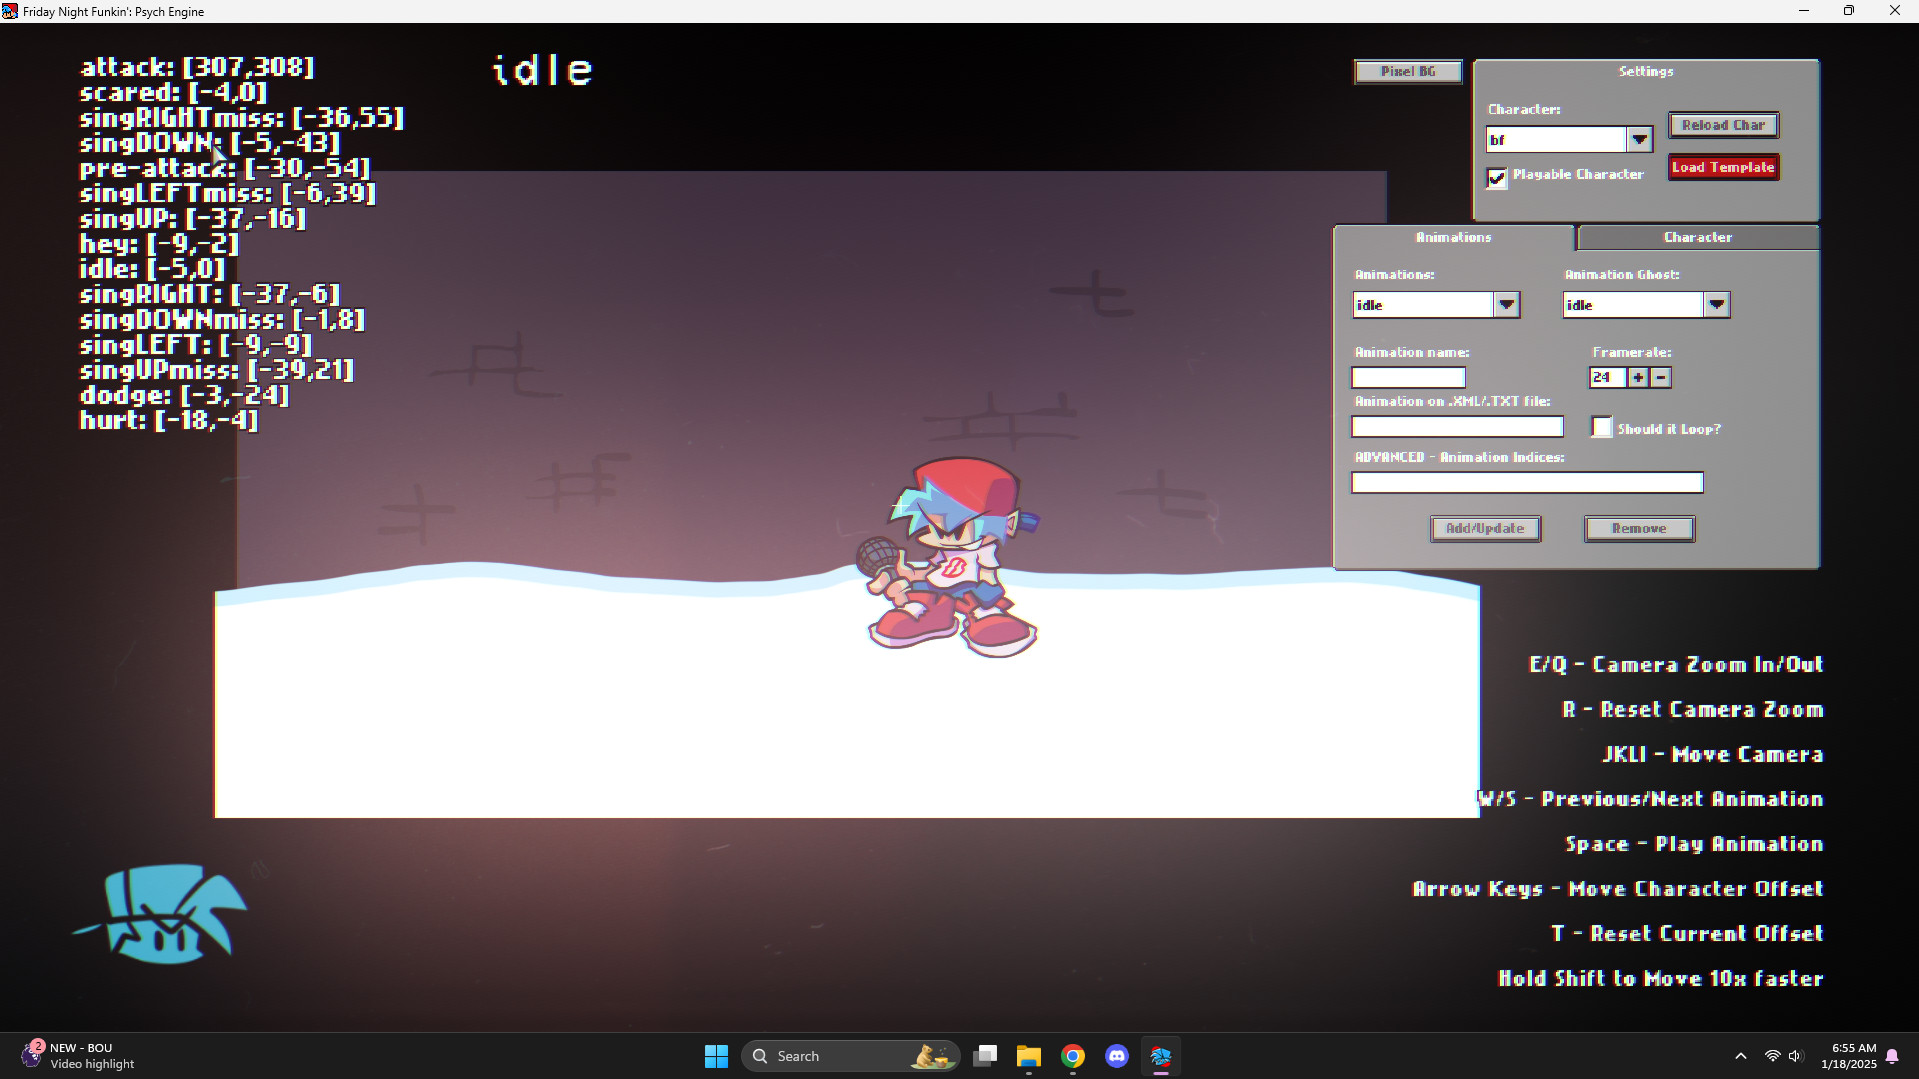Open Task View on the taskbar
Viewport: 1919px width, 1079px height.
tap(985, 1056)
